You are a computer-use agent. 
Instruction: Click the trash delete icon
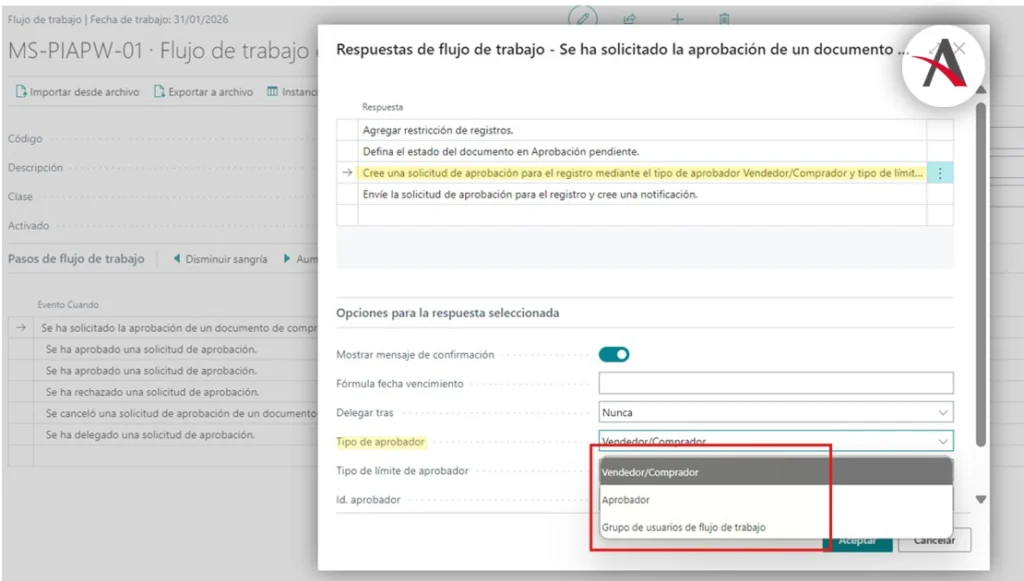click(724, 19)
